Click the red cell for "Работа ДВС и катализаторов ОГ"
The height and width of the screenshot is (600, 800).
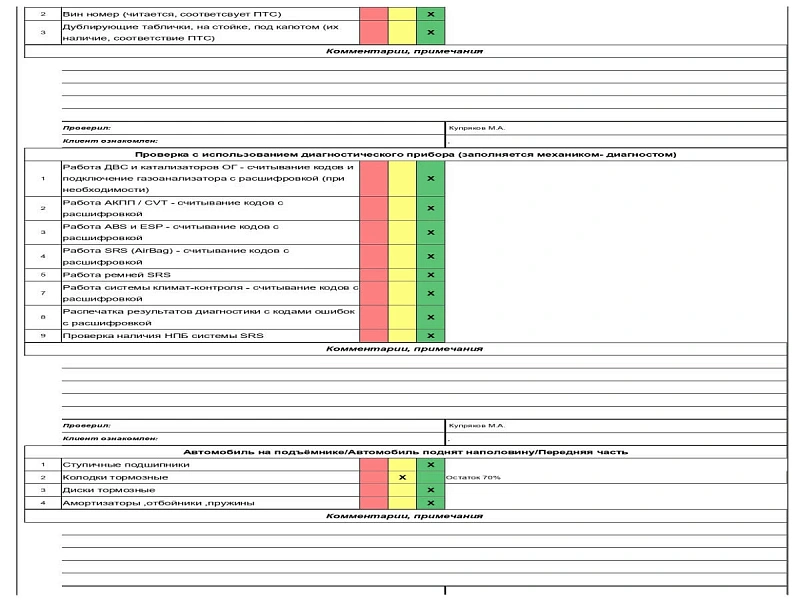pos(373,178)
